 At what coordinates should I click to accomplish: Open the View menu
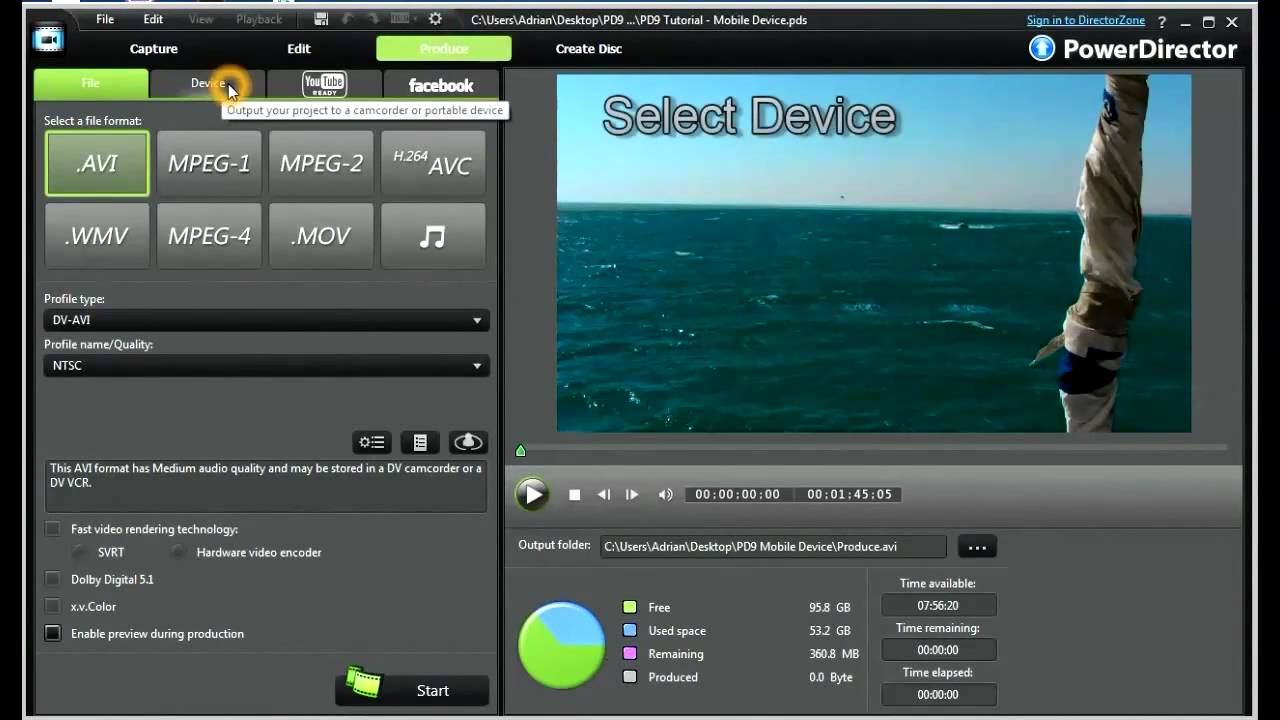tap(201, 19)
